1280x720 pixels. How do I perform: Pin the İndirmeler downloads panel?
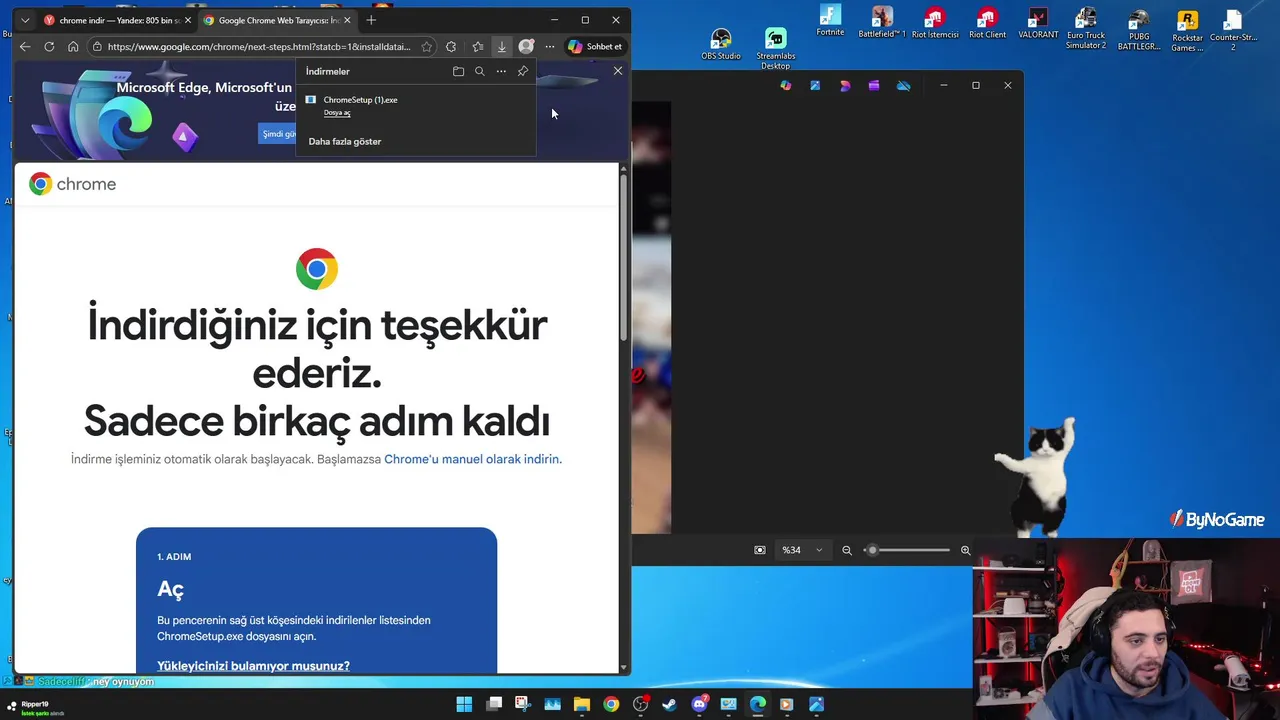pyautogui.click(x=522, y=71)
